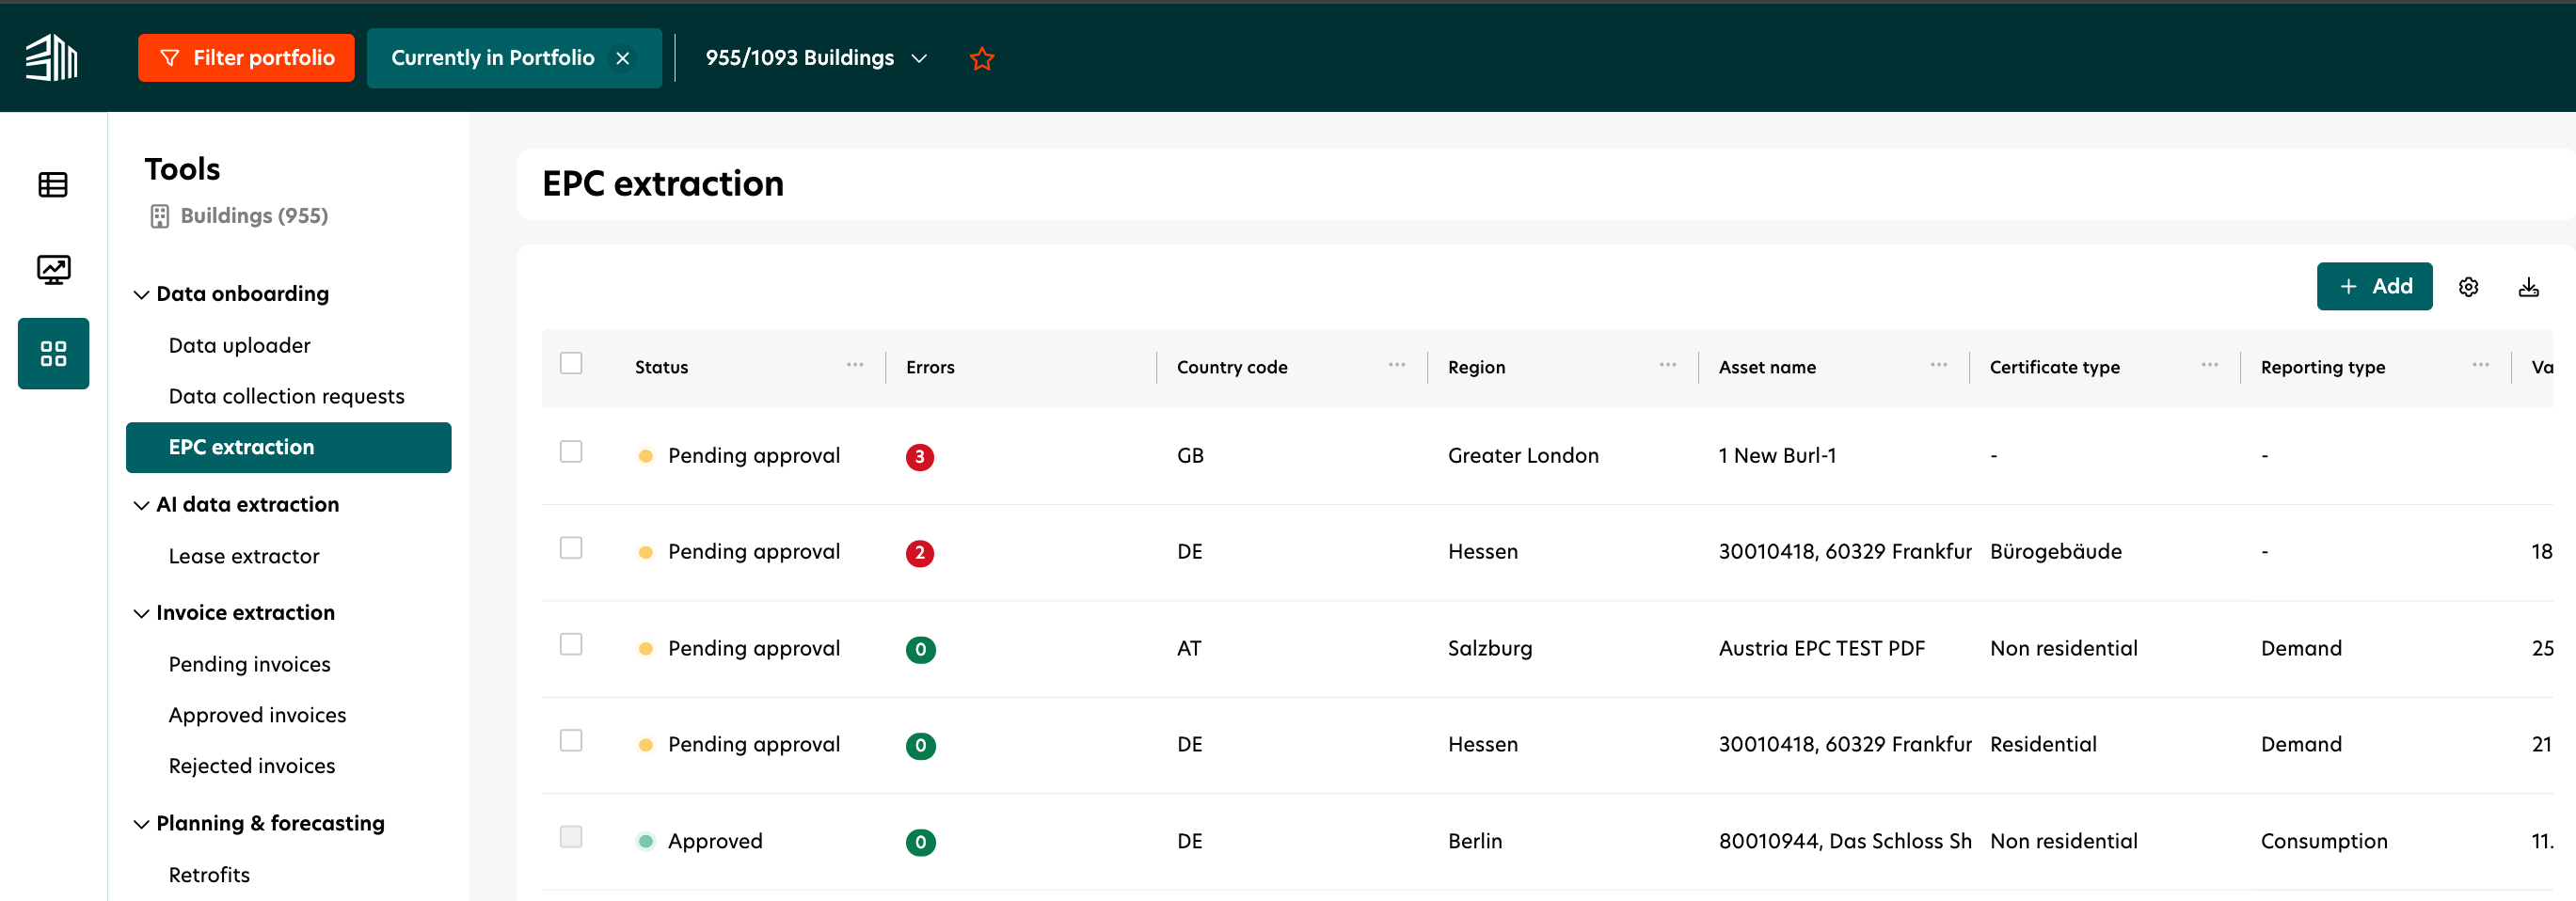
Task: Sort by the Errors column header
Action: point(930,368)
